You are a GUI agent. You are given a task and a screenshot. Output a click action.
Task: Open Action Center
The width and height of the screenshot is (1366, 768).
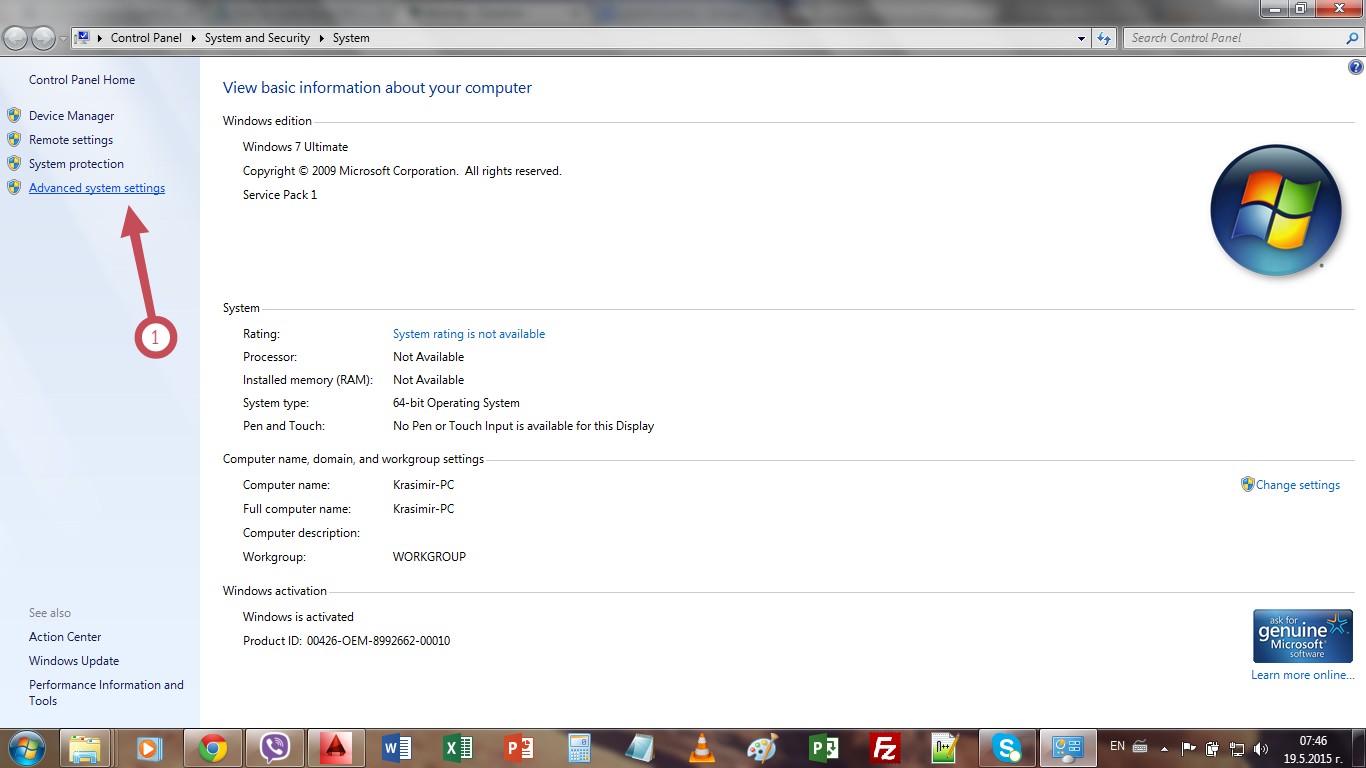(x=65, y=637)
